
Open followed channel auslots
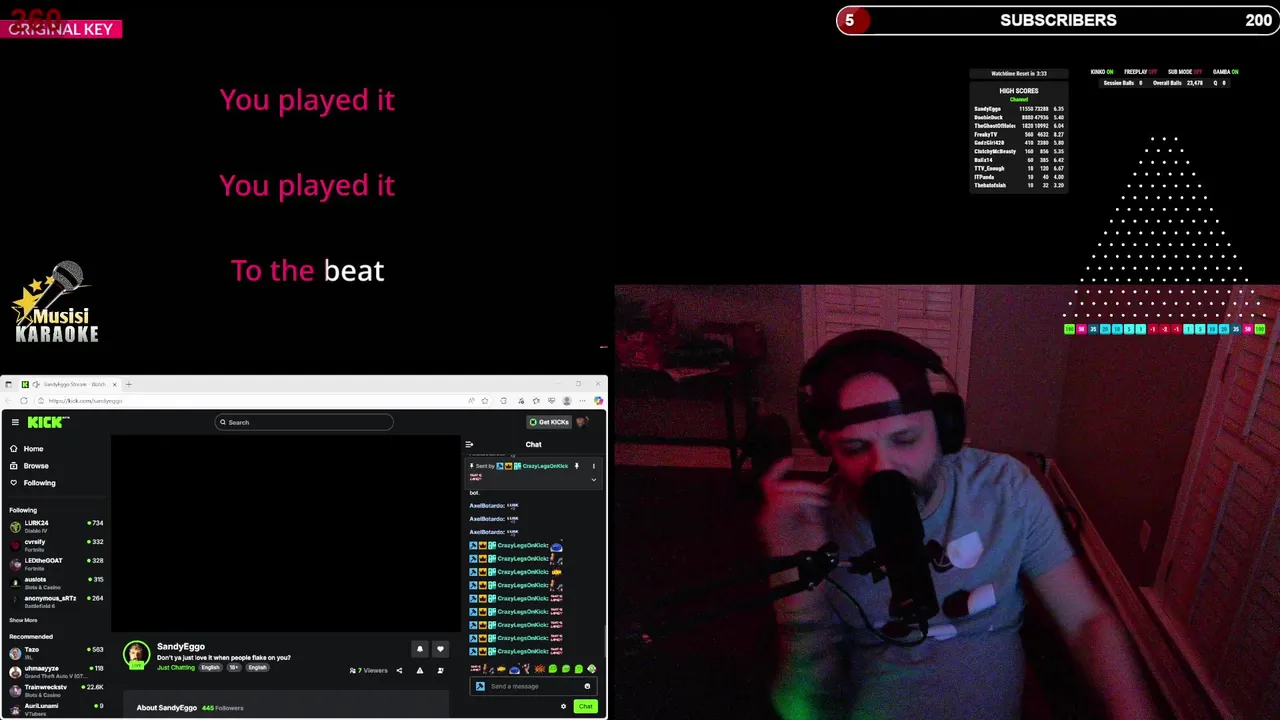(x=56, y=582)
